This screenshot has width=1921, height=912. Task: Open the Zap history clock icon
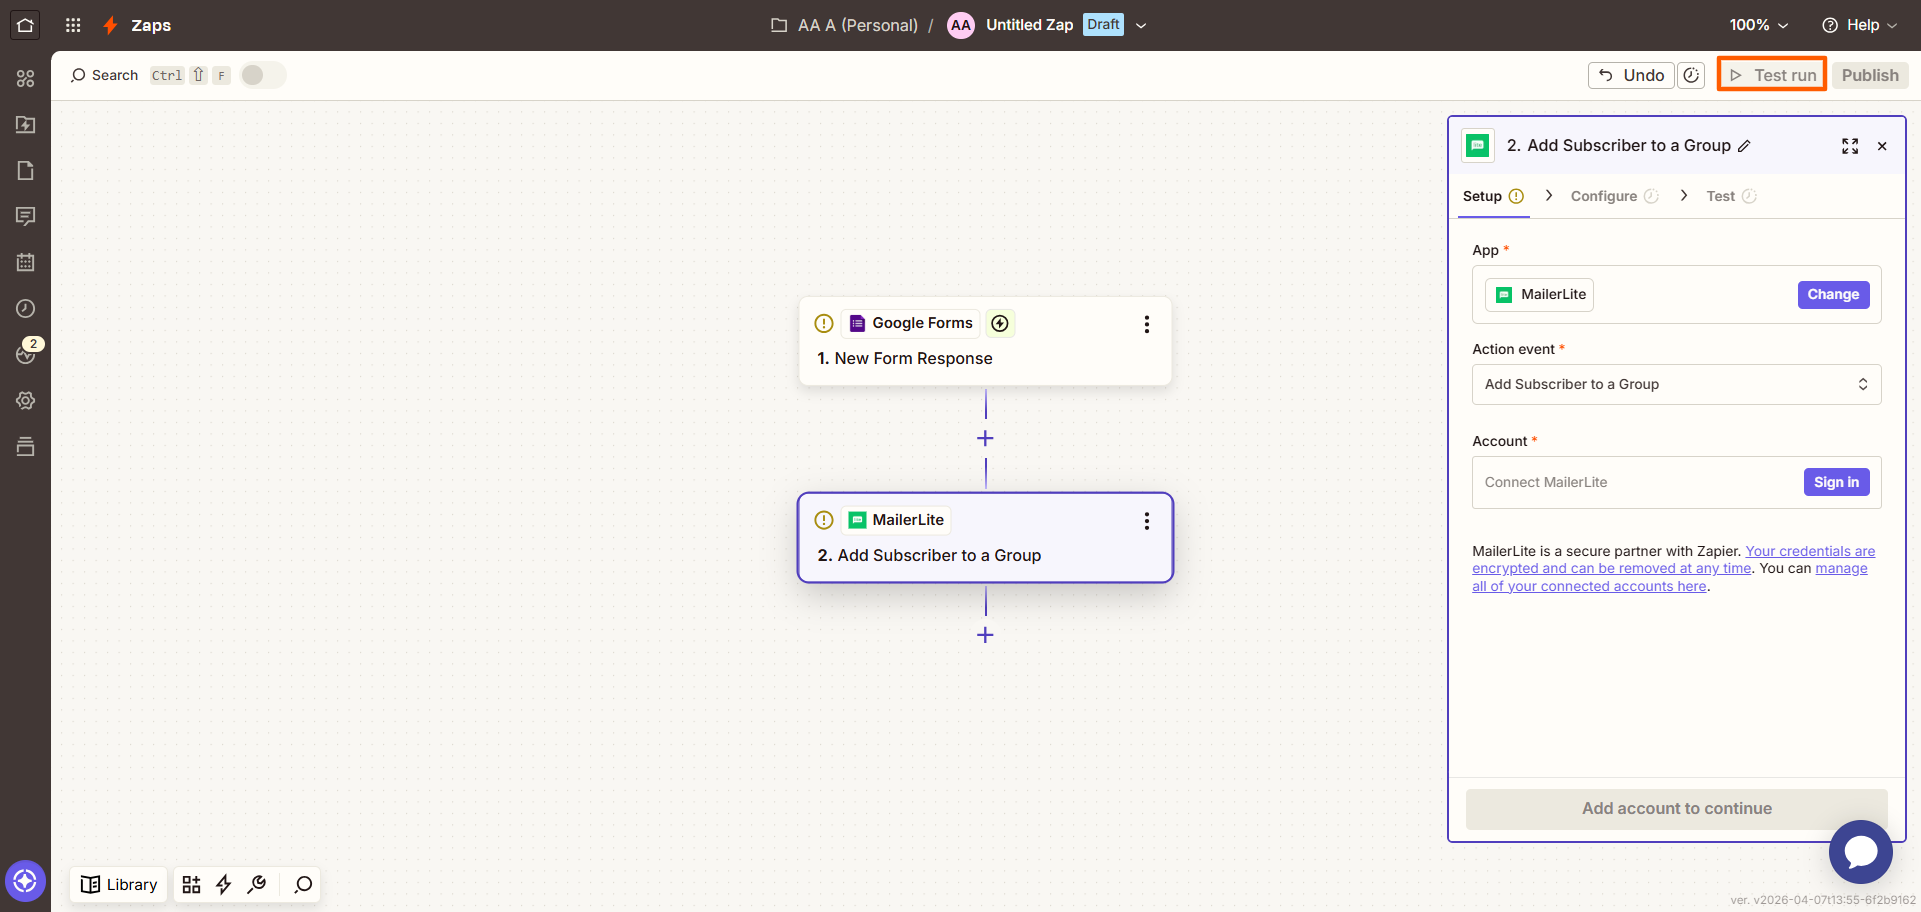tap(25, 308)
